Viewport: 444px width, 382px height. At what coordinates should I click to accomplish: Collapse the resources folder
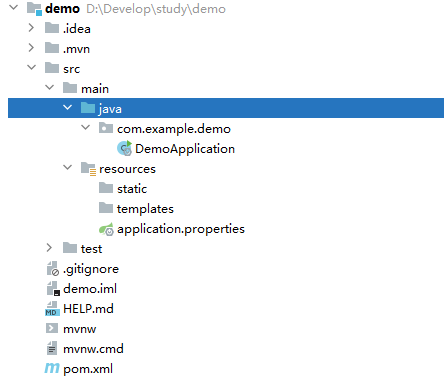(x=68, y=167)
